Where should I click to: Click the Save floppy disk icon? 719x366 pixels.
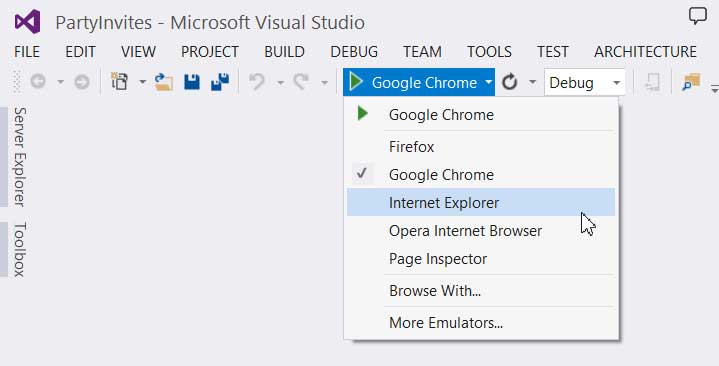tap(192, 82)
